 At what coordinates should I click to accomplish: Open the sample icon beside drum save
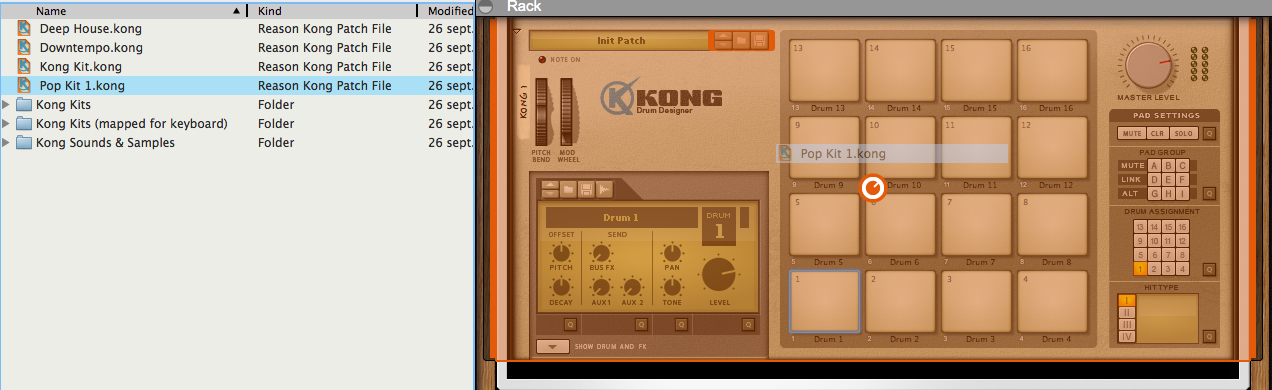point(605,188)
